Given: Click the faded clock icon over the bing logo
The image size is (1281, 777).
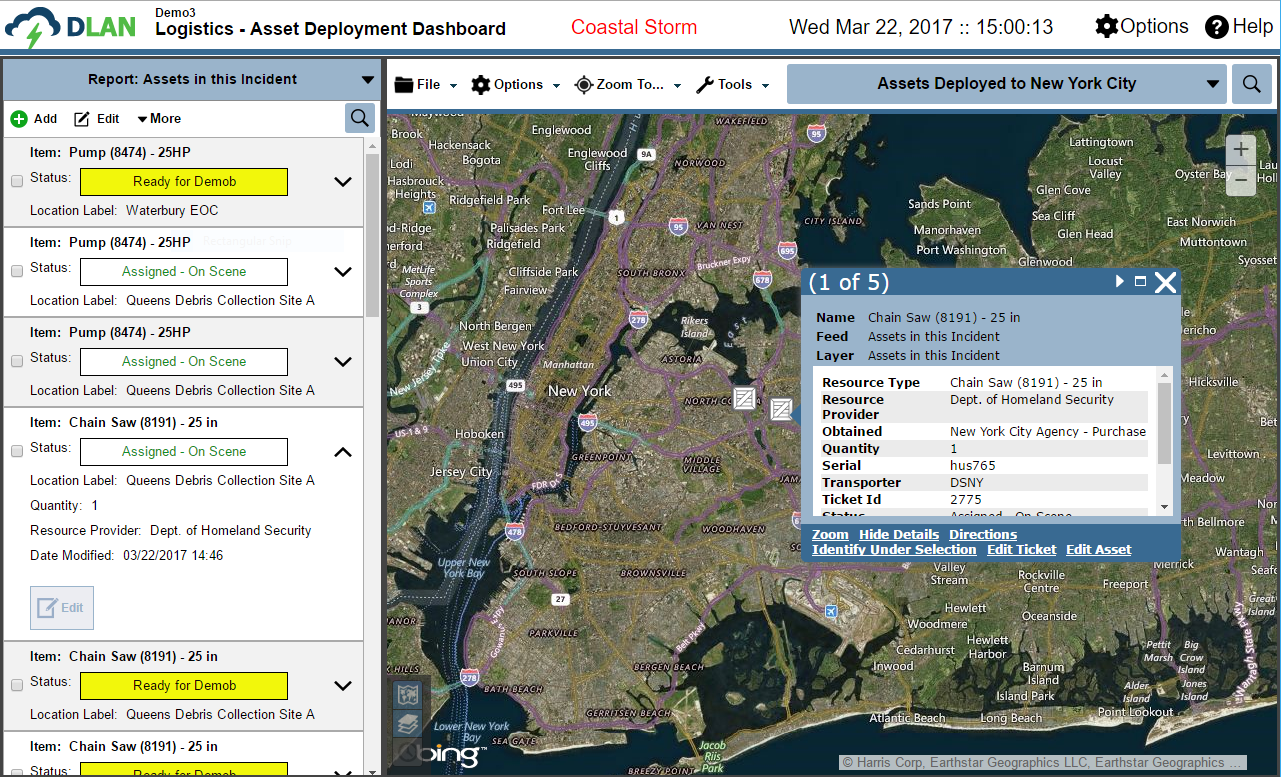Looking at the screenshot, I should [x=407, y=753].
